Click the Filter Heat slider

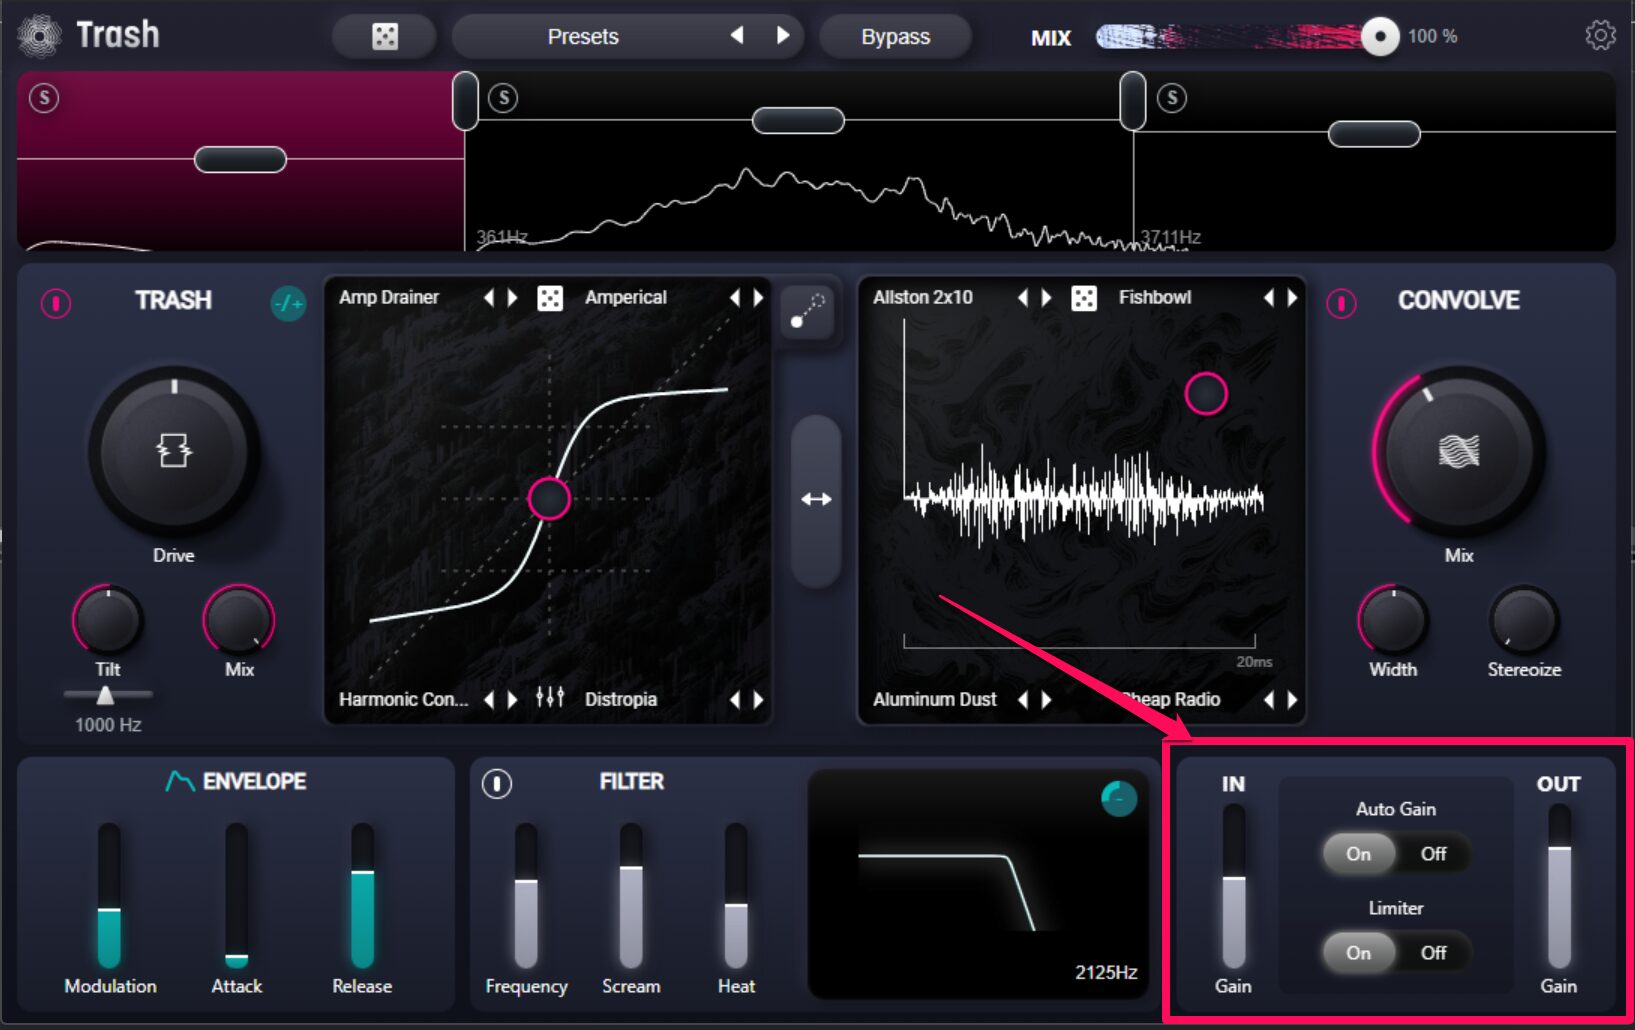coord(736,896)
